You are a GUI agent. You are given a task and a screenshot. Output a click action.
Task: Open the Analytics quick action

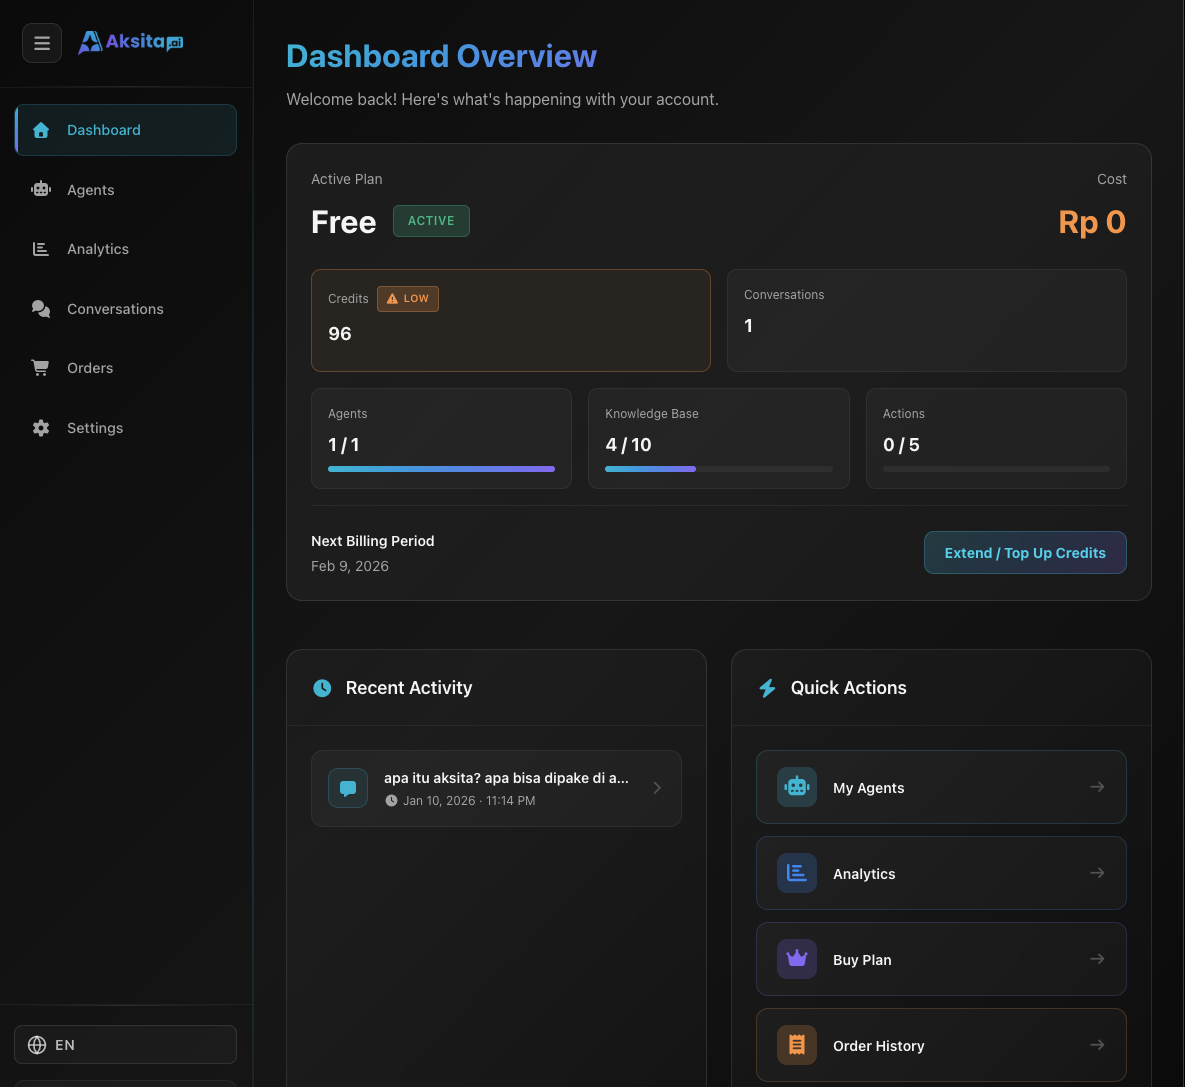point(940,873)
